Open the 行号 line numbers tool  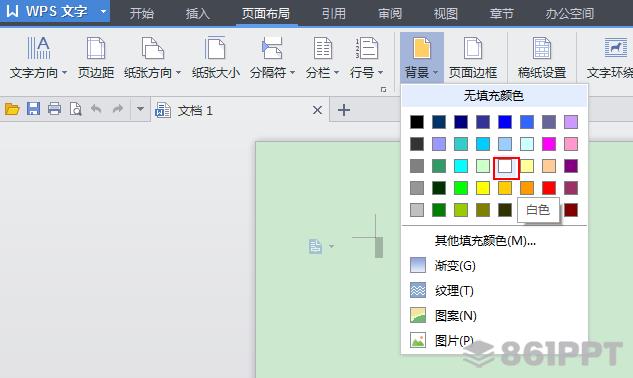(x=367, y=57)
